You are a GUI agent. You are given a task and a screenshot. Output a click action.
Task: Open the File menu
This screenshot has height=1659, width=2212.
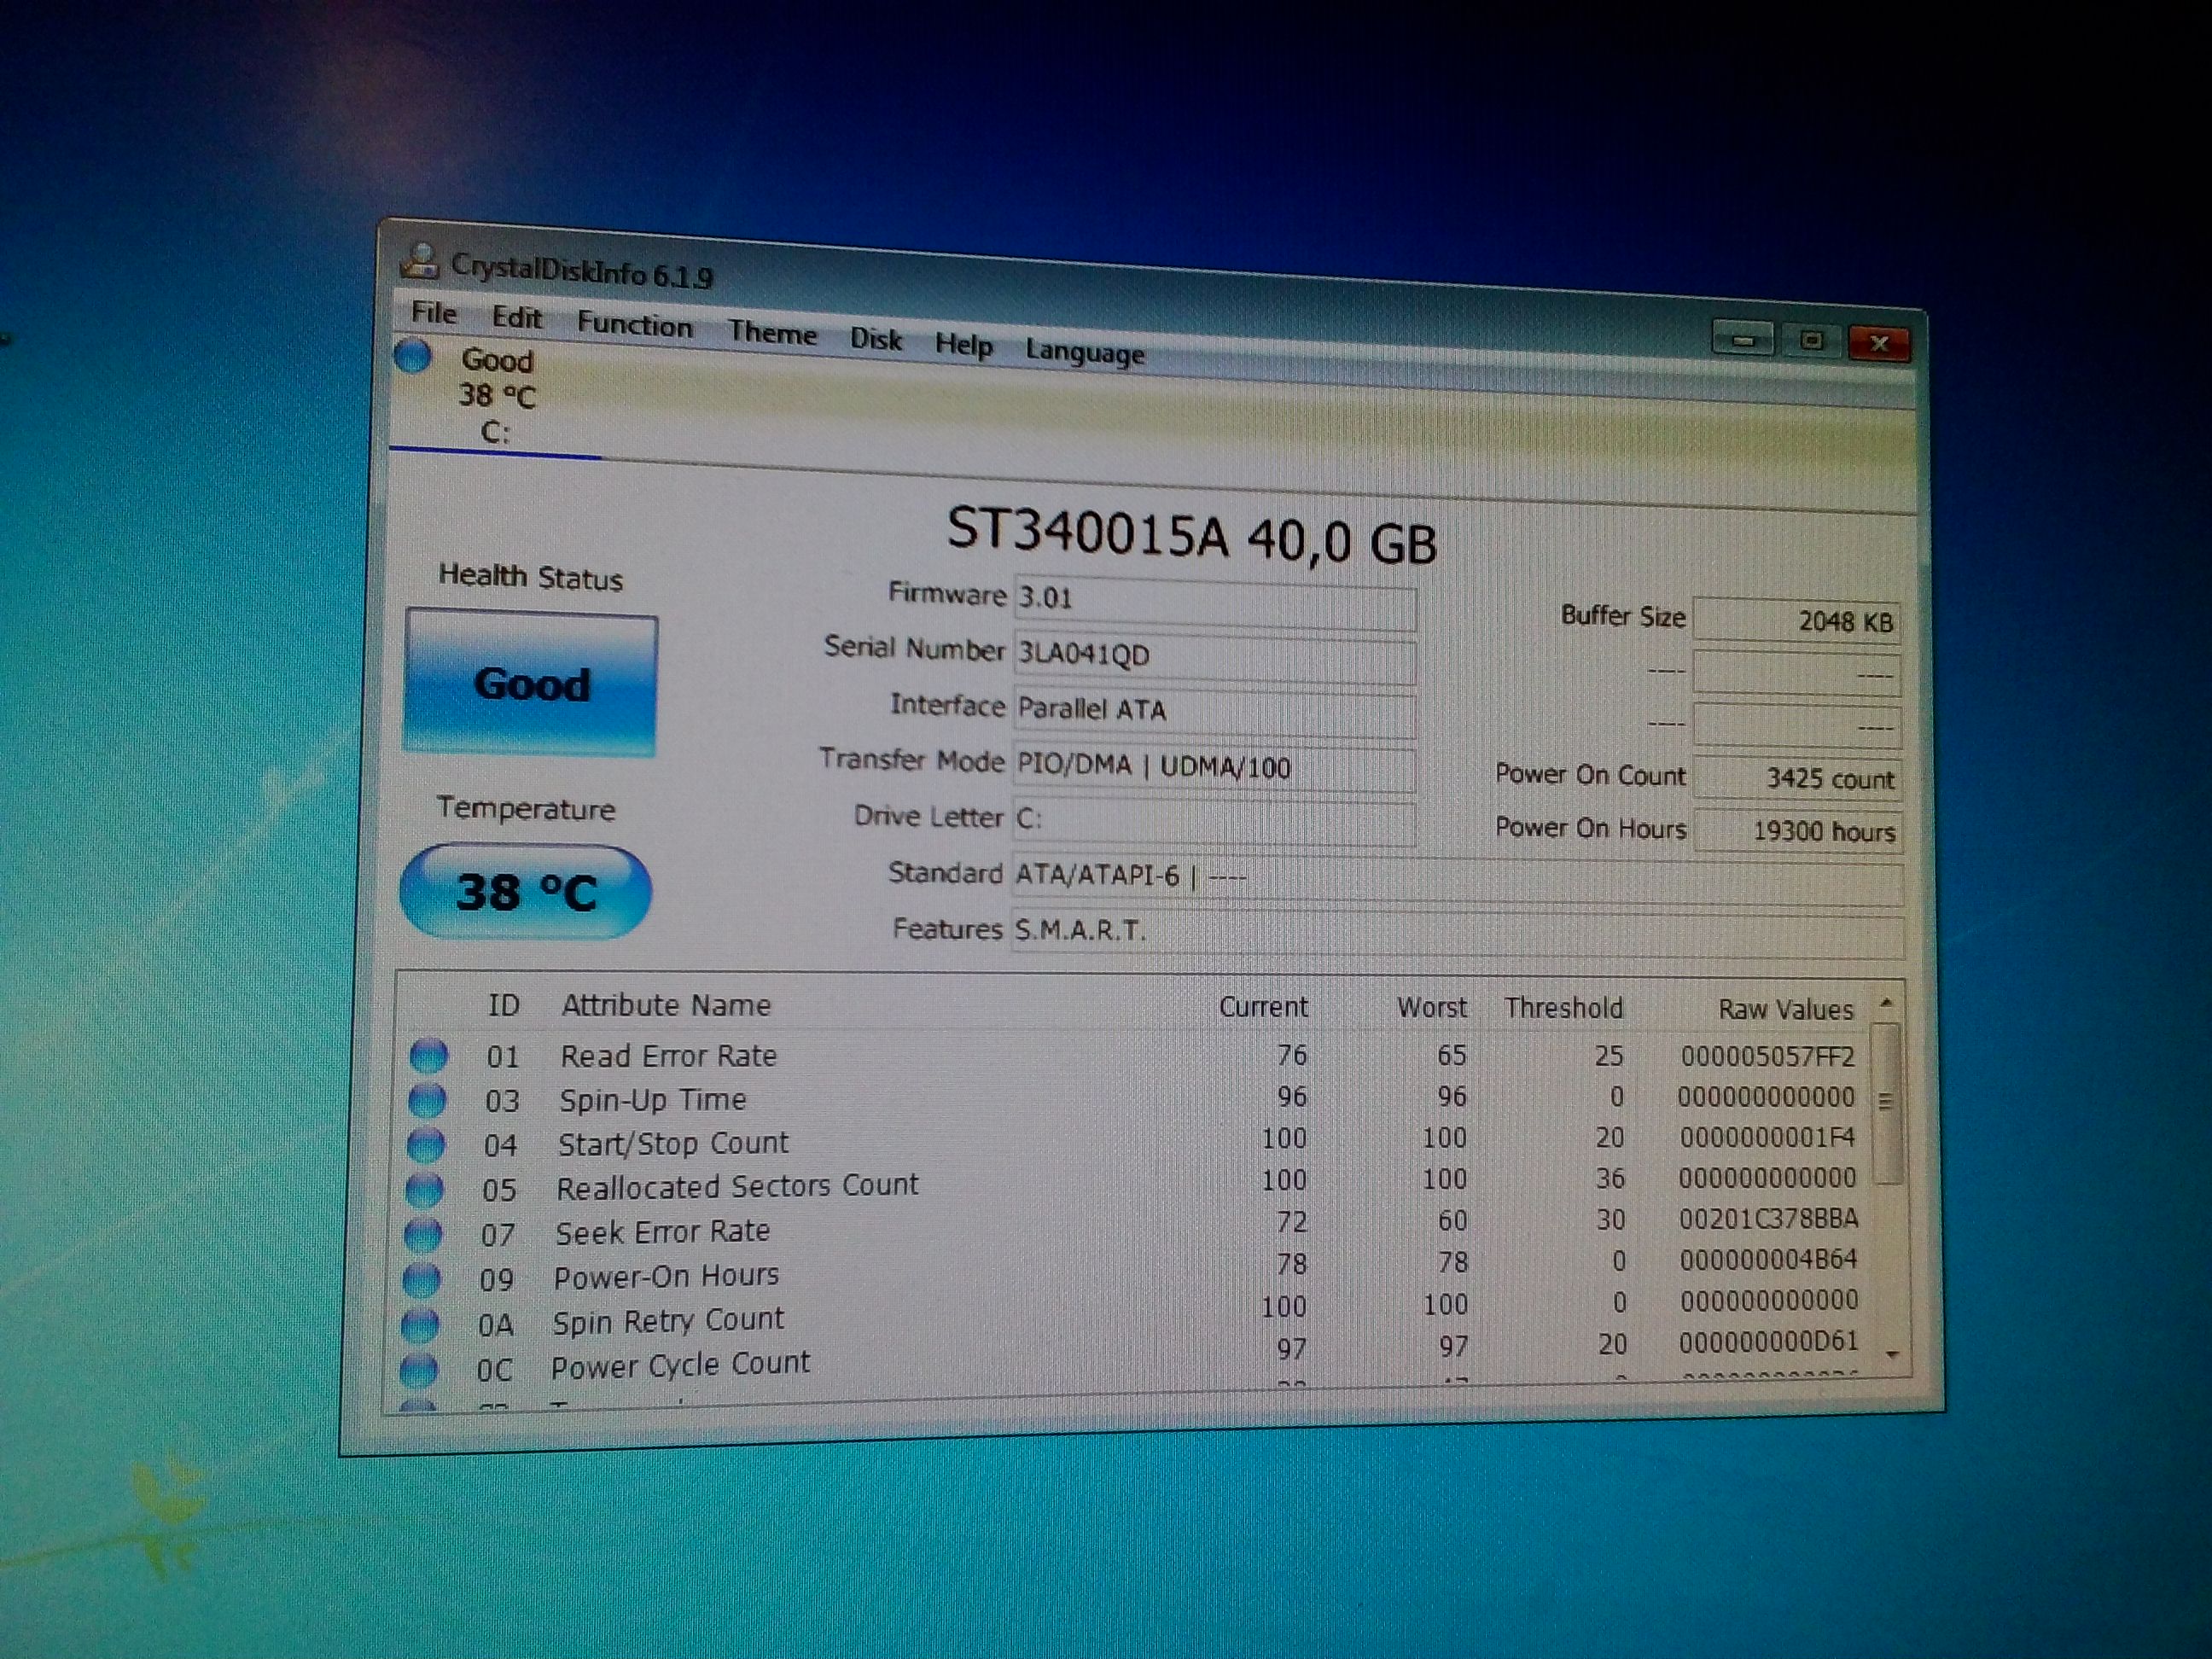click(x=434, y=313)
